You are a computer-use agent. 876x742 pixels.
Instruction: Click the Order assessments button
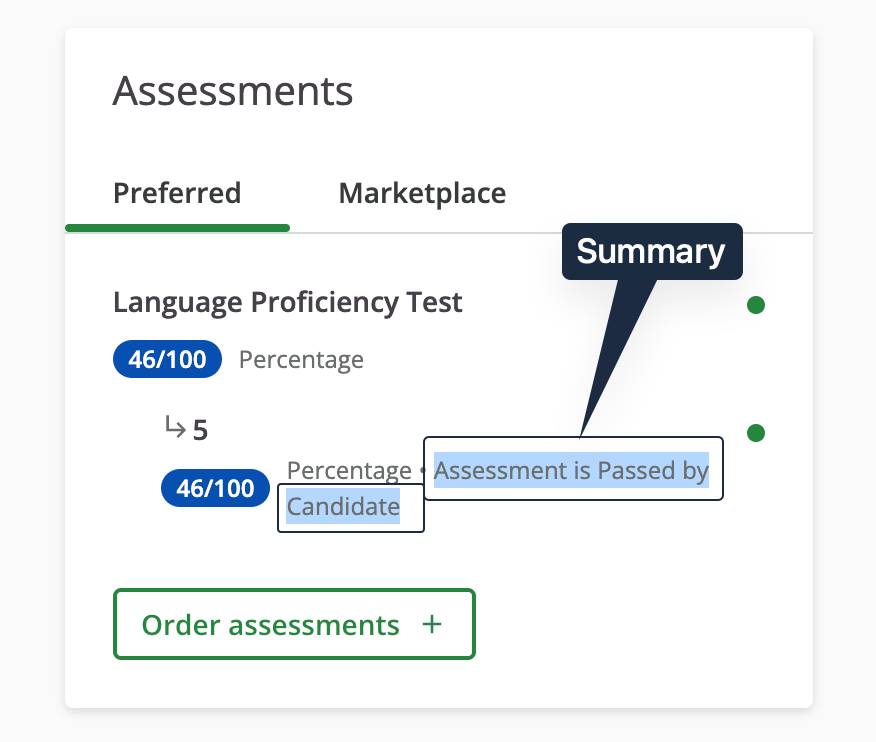(x=294, y=623)
